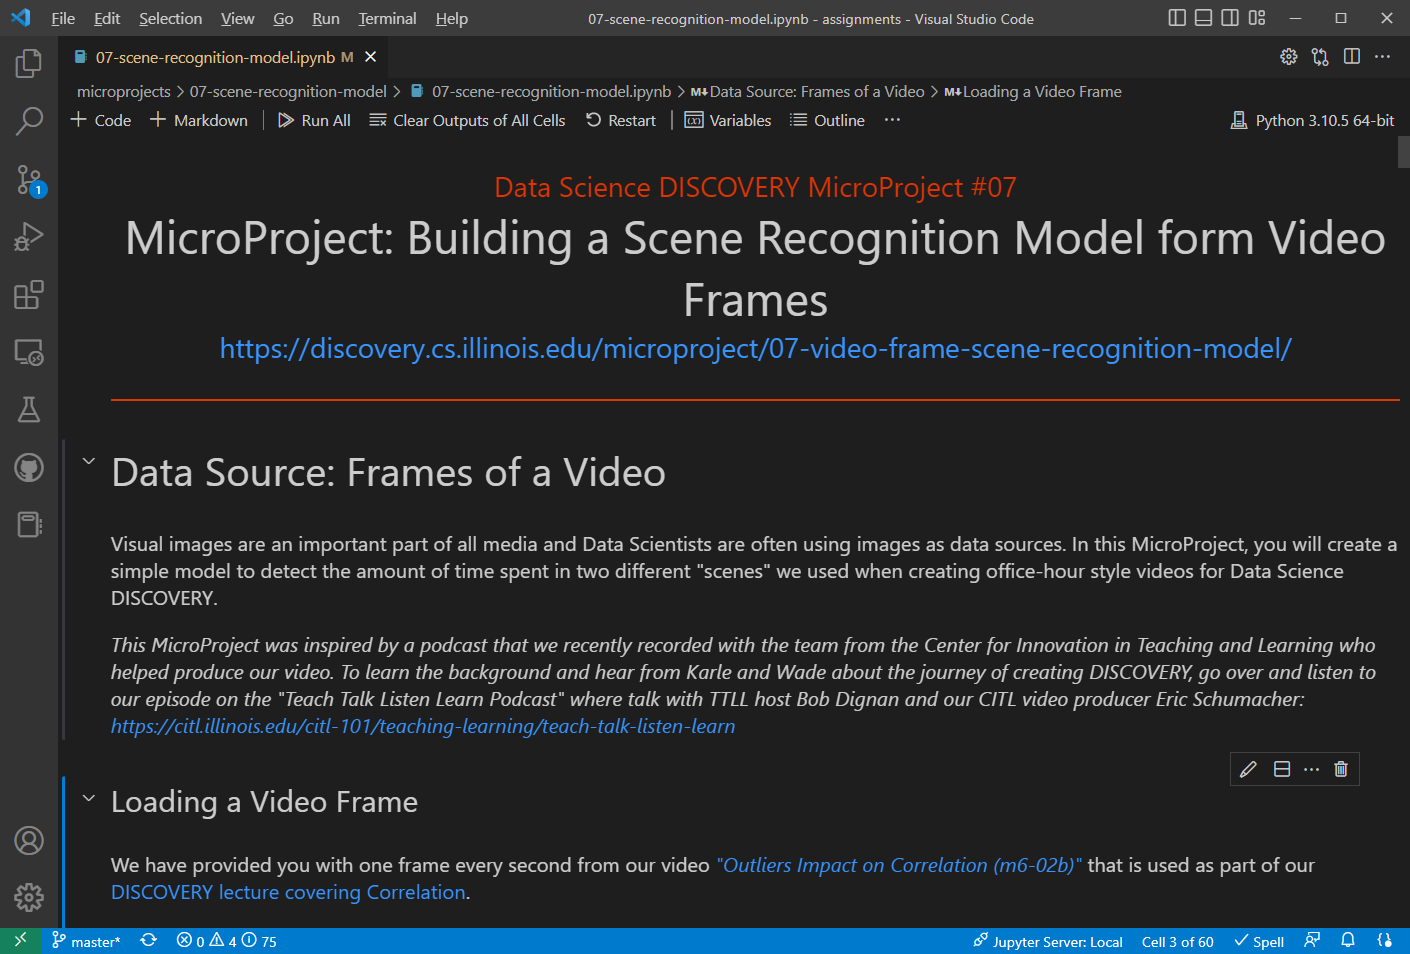Collapse the Loading a Video Frame section
Screen dimensions: 1410x954
89,798
